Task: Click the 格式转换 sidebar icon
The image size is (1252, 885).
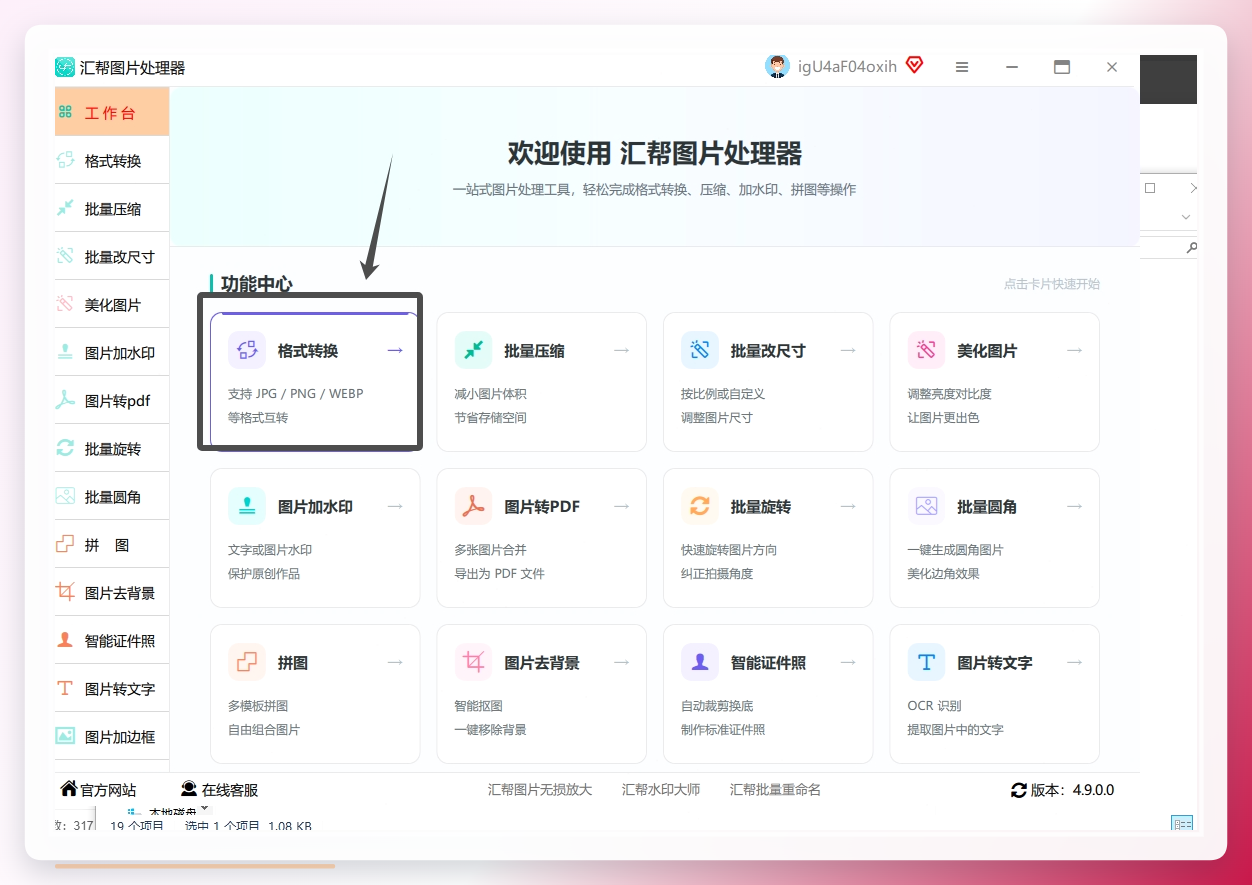Action: [66, 160]
